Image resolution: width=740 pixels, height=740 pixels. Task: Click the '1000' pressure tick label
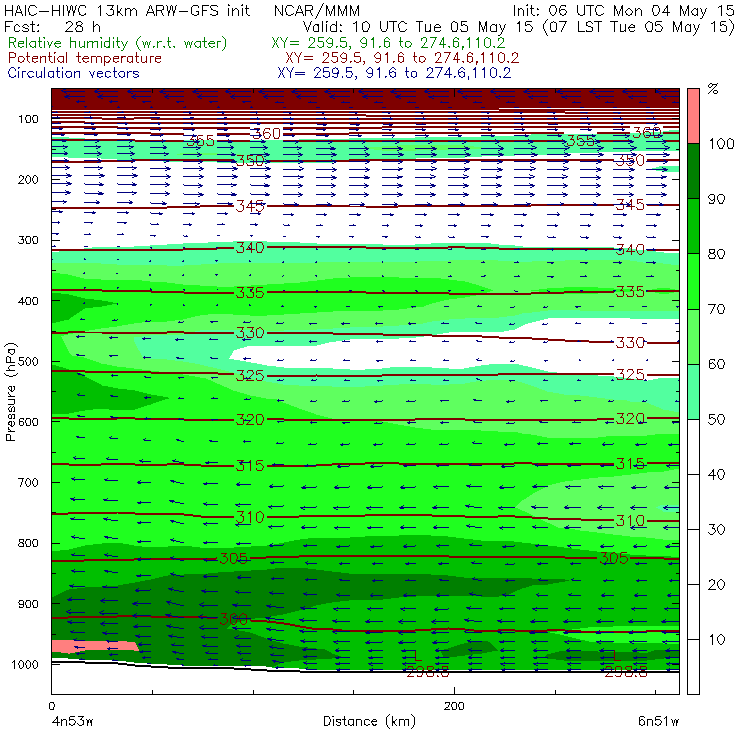coord(25,664)
